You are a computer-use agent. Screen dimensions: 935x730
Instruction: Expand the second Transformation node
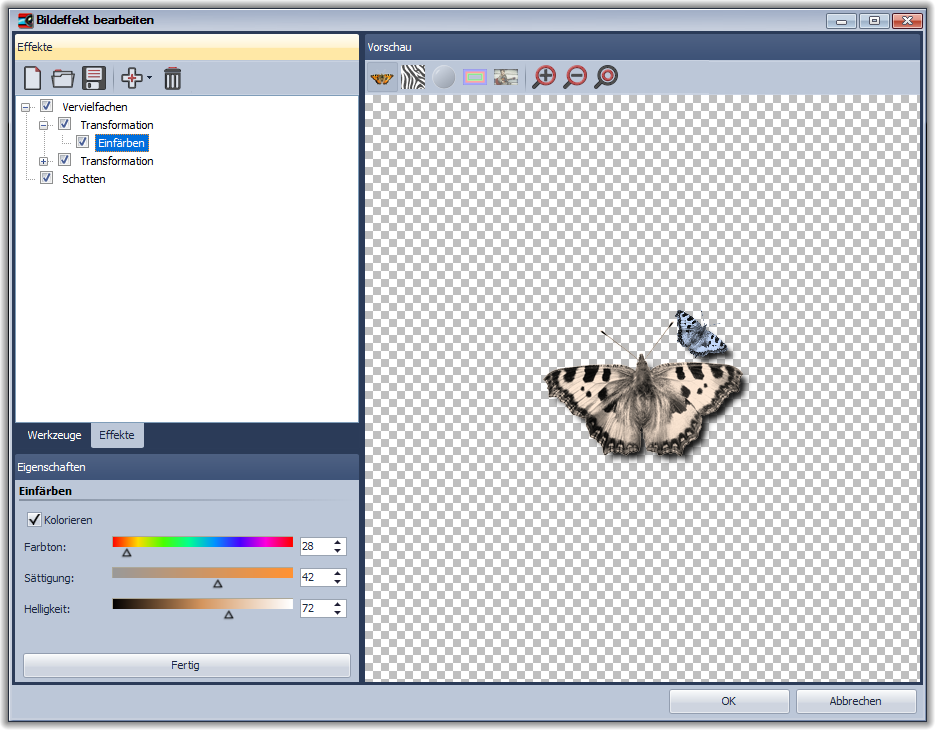pos(44,161)
